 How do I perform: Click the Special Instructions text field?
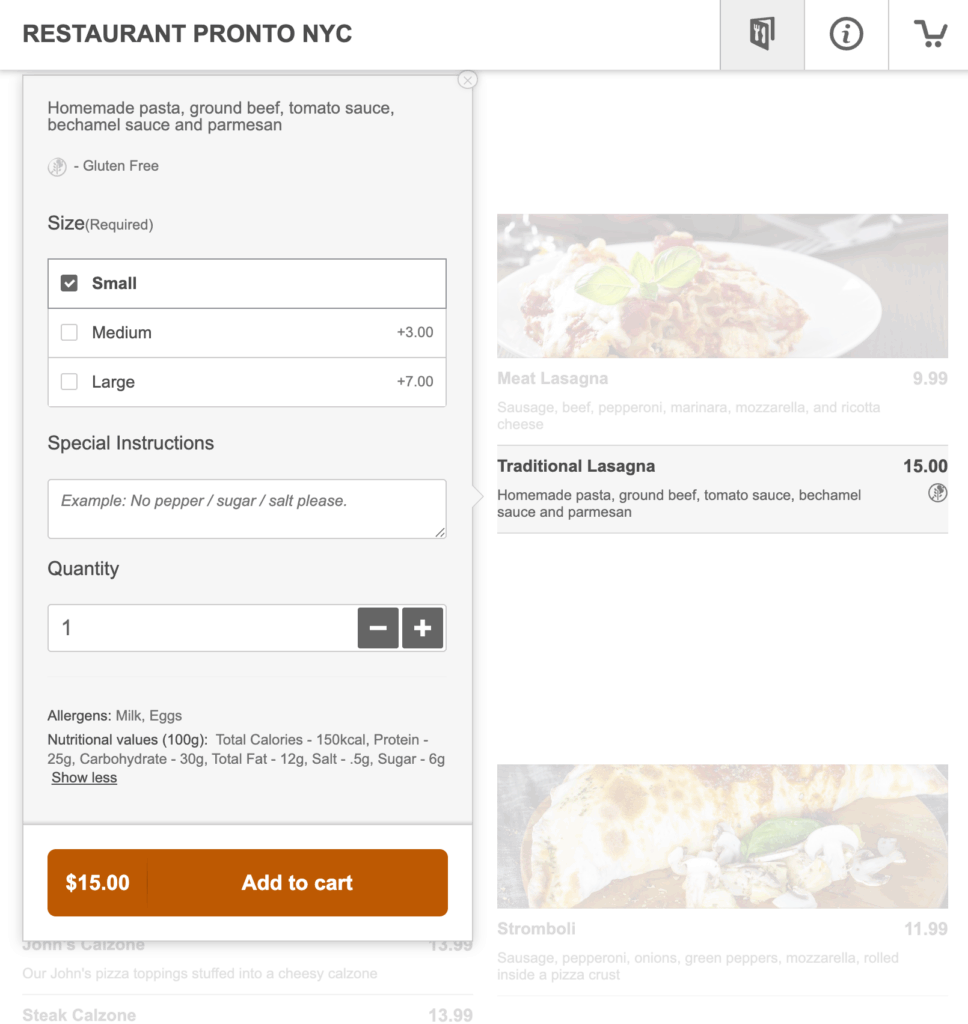coord(246,508)
